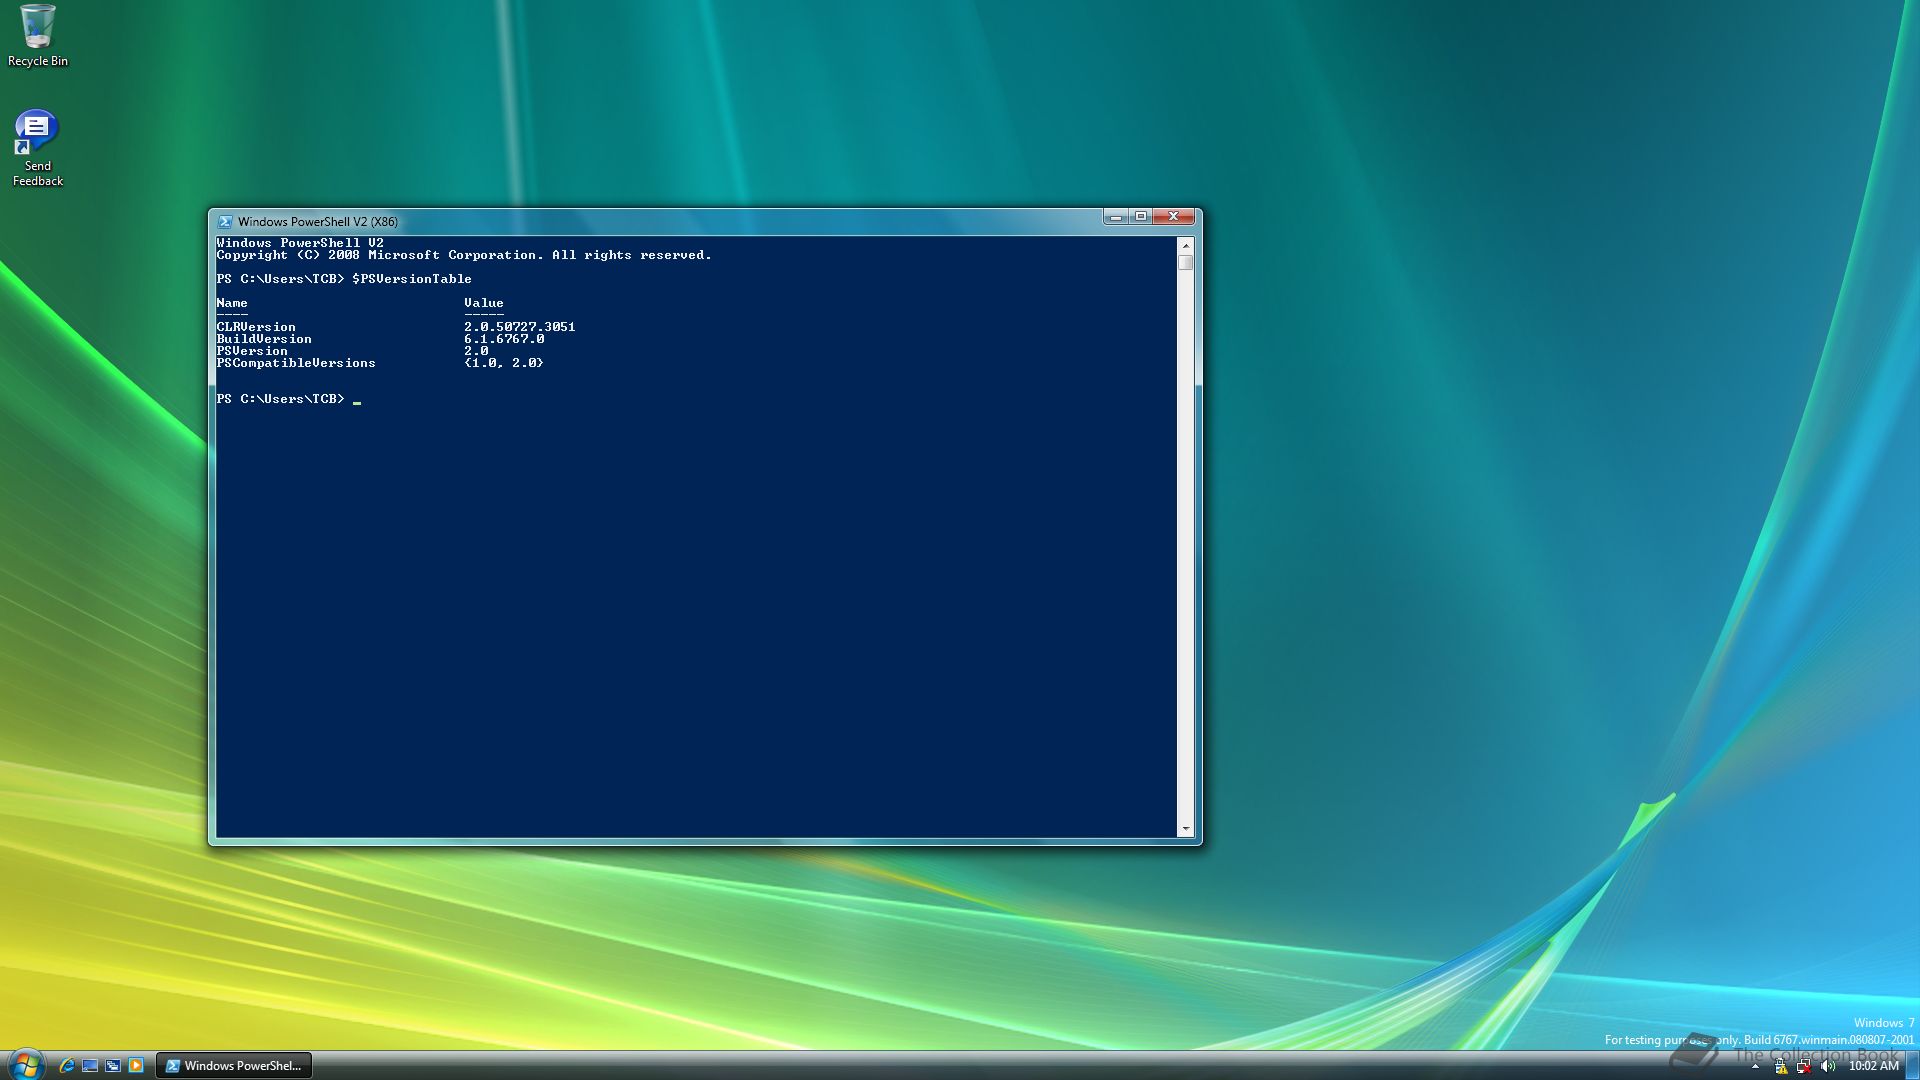The width and height of the screenshot is (1920, 1080).
Task: Open the Send Feedback desktop shortcut
Action: click(38, 148)
